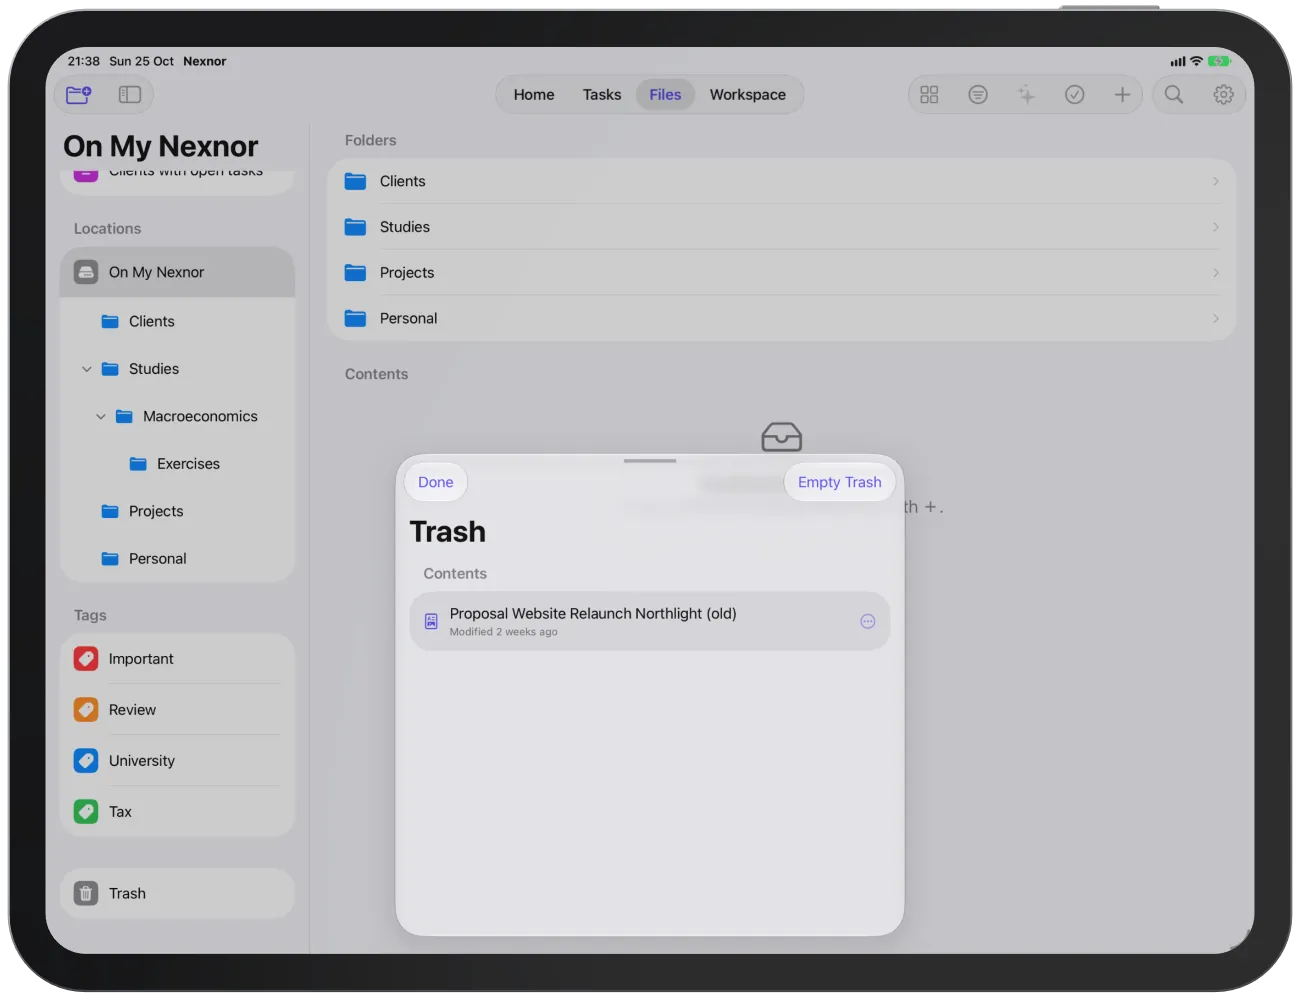Screen dimensions: 1300x998
Task: Open settings with the gear icon
Action: (x=1223, y=95)
